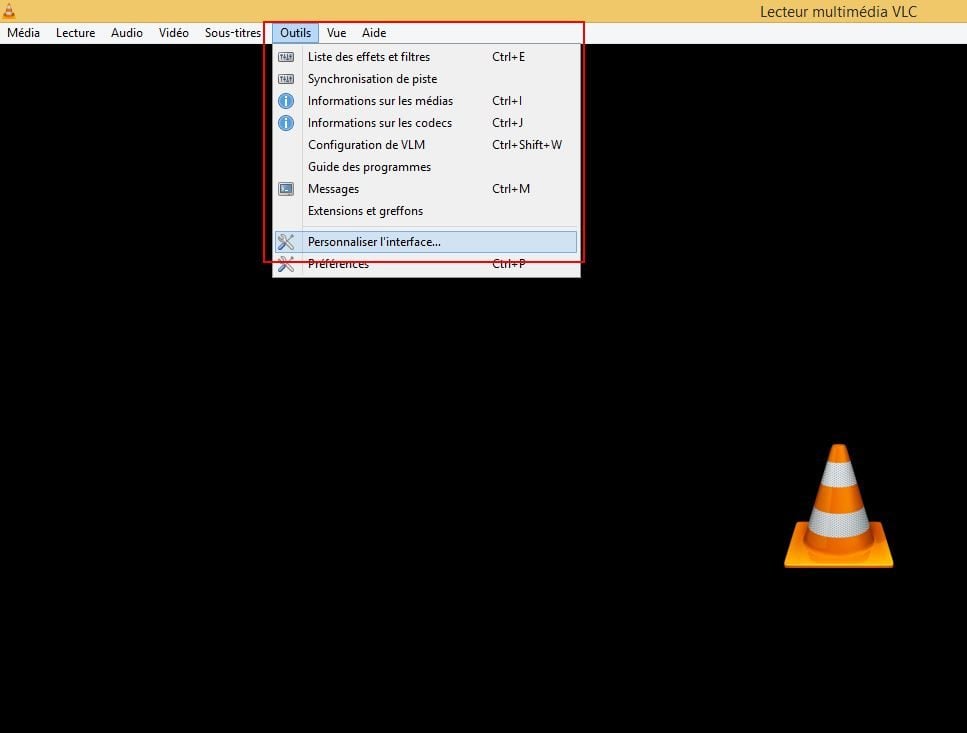This screenshot has height=733, width=967.
Task: Click the tools icon beside Préférences
Action: 286,264
